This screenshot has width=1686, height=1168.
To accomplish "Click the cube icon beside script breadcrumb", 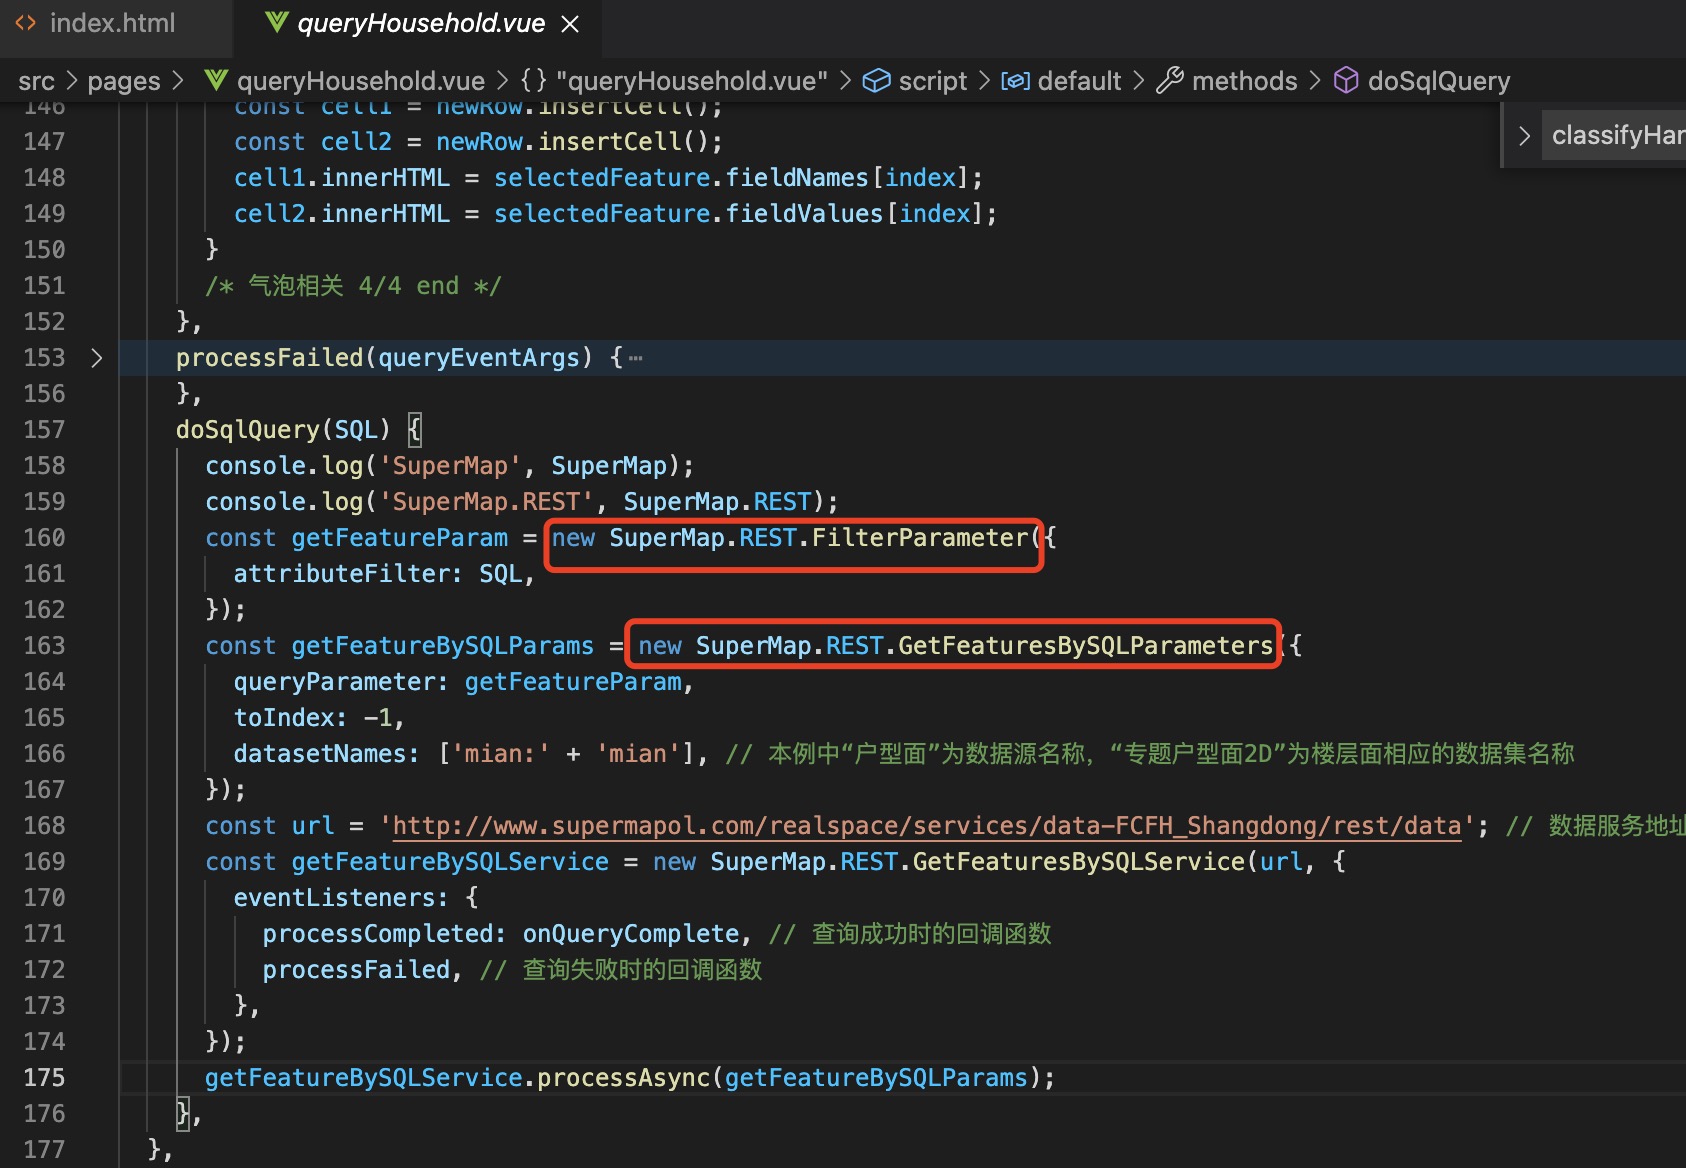I will click(x=876, y=80).
